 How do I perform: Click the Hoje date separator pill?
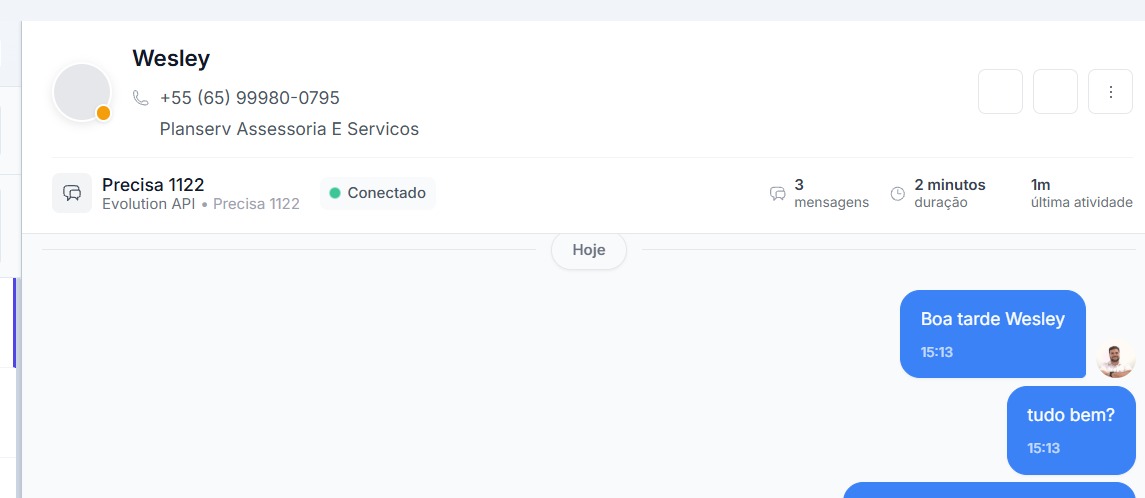[x=589, y=250]
